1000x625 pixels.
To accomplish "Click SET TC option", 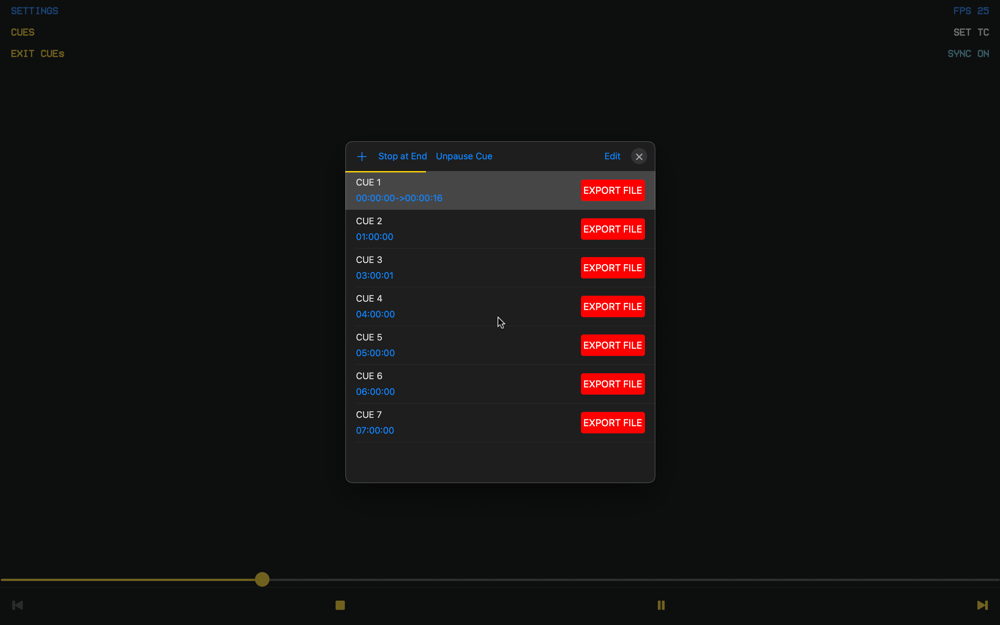I will click(x=971, y=32).
